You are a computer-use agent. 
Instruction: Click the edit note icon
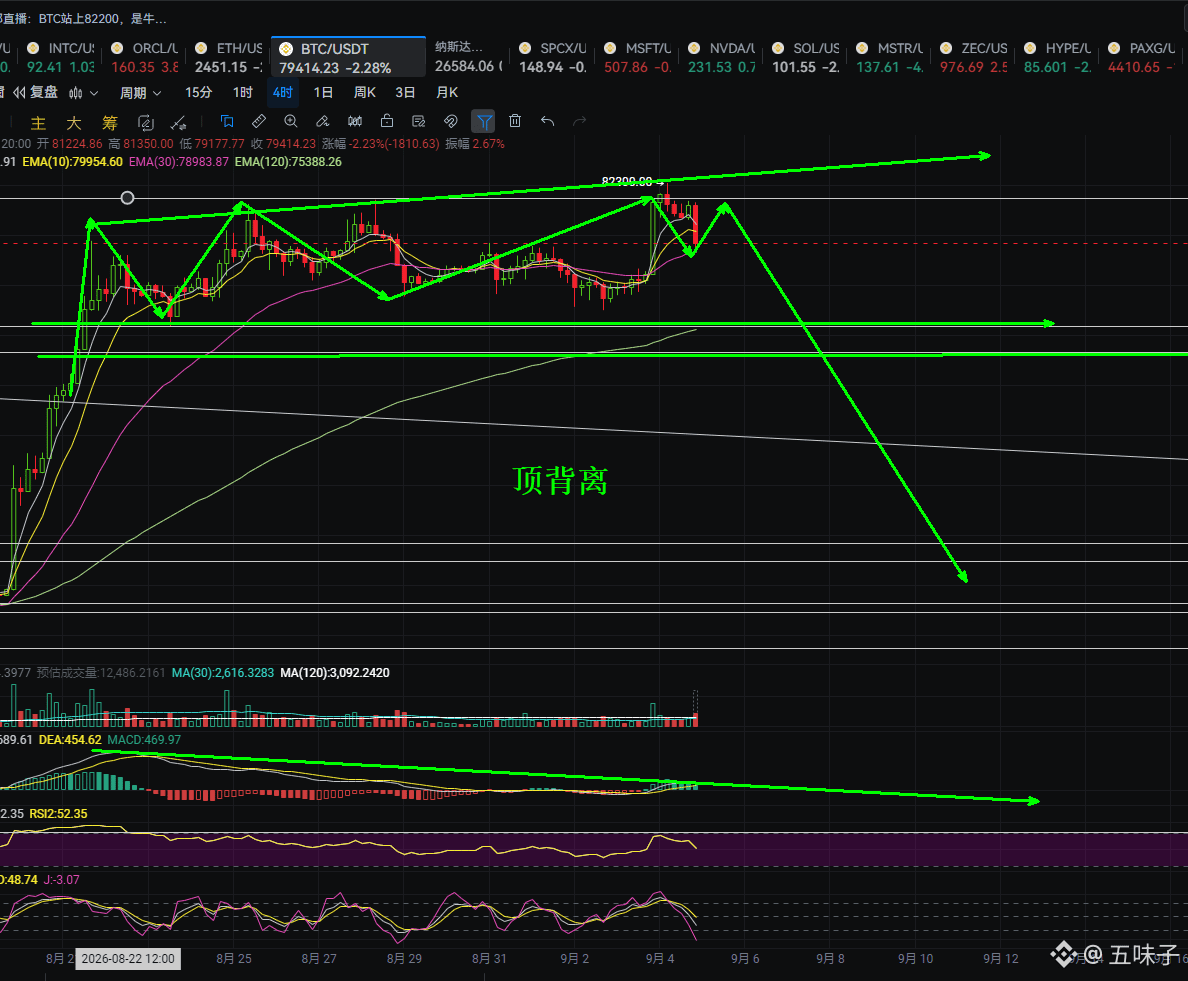click(418, 121)
